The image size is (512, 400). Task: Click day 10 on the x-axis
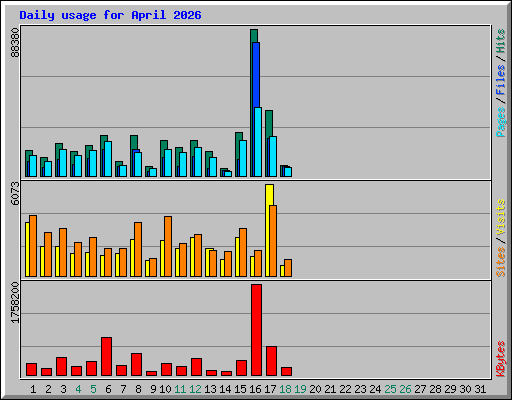[165, 389]
